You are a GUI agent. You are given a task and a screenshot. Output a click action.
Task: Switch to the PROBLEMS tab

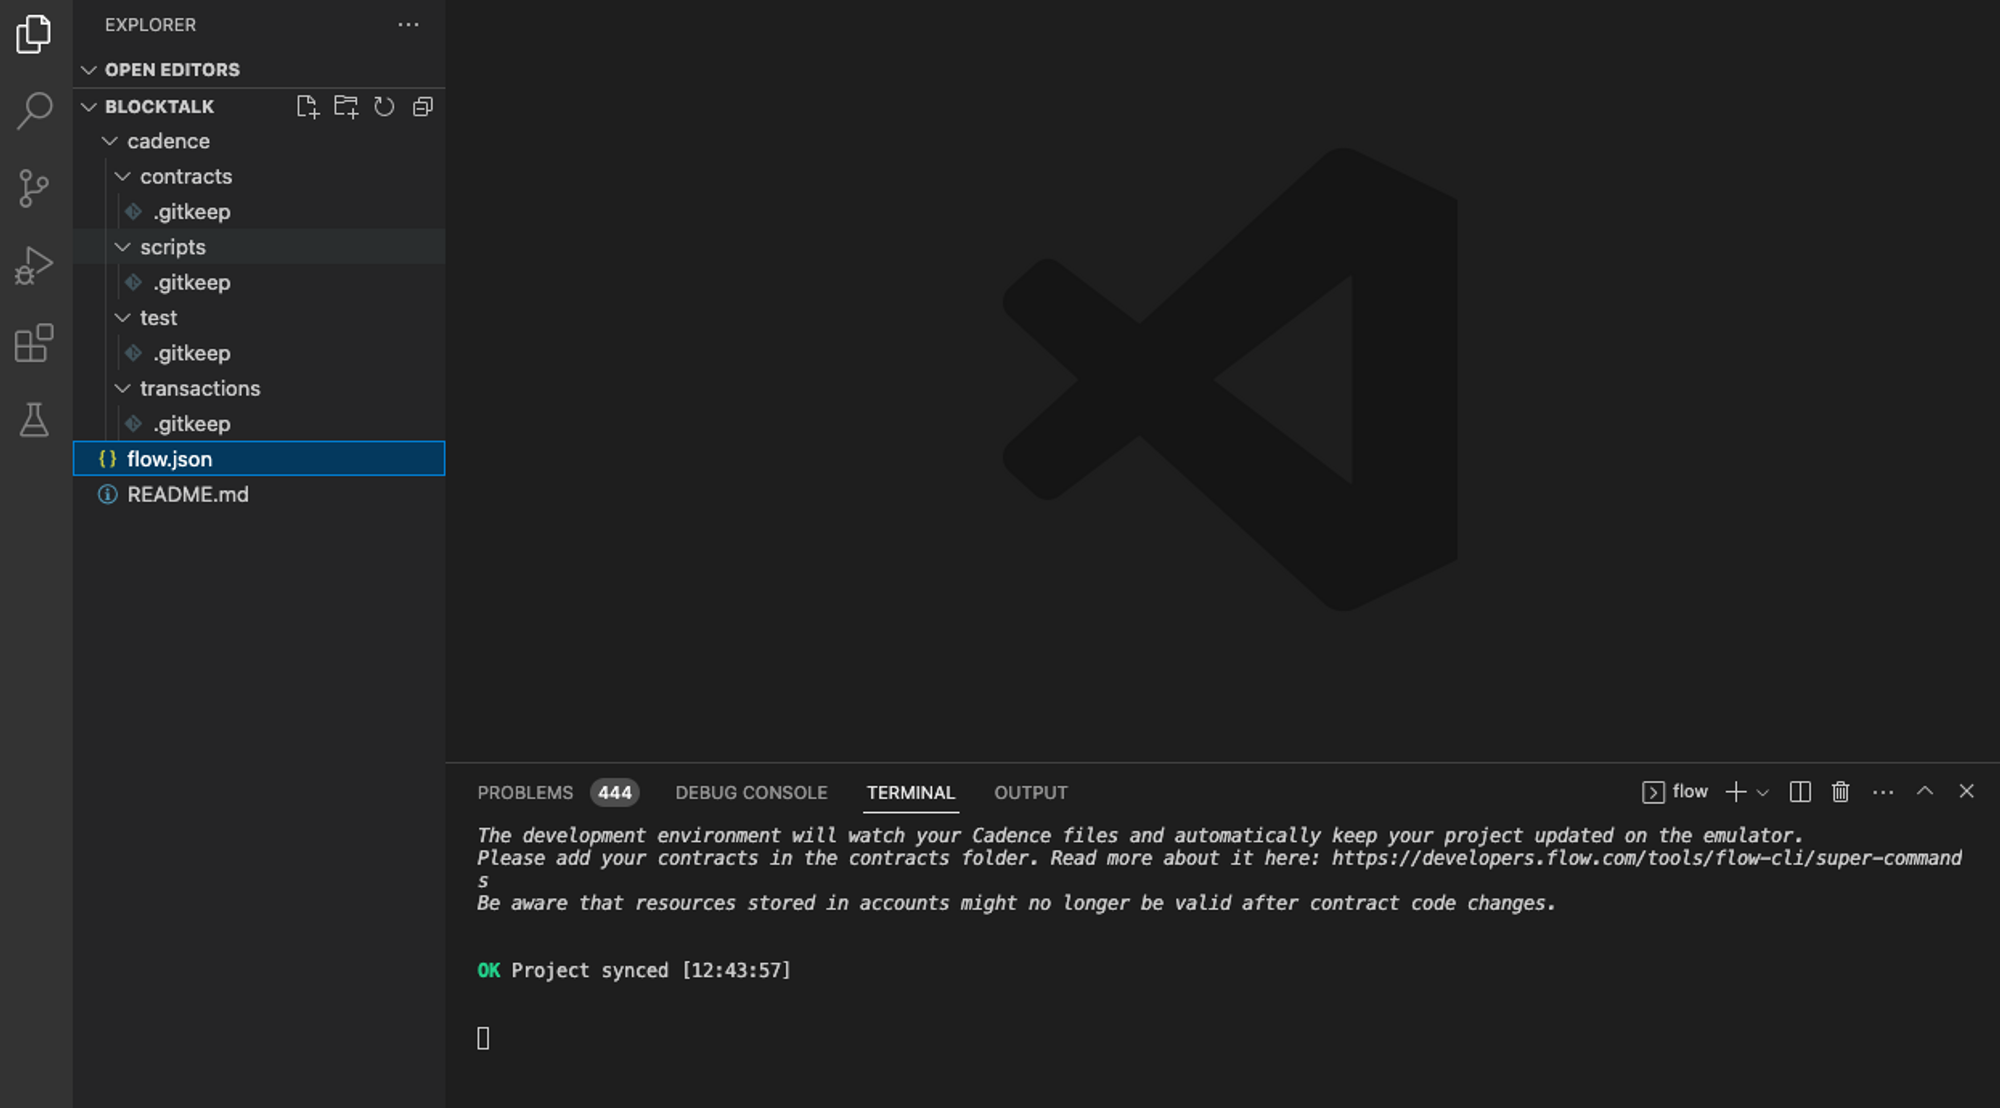click(x=525, y=793)
